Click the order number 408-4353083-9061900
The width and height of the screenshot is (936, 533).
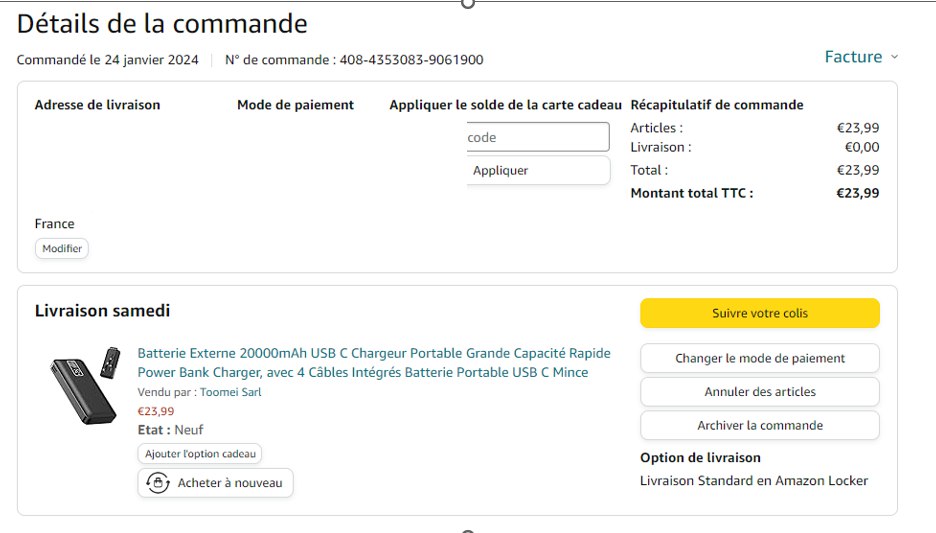[x=411, y=60]
